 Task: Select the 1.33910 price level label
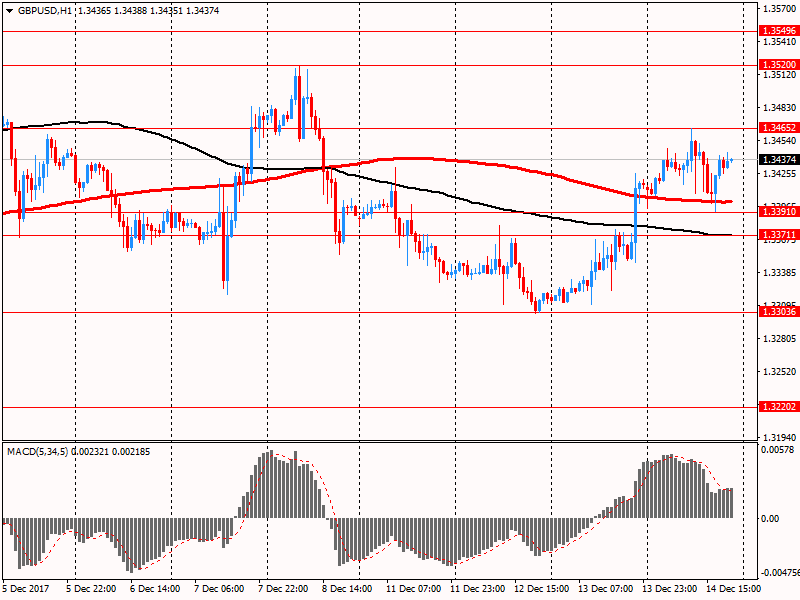779,211
